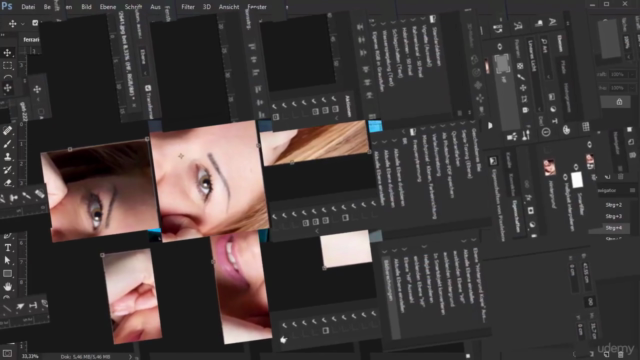Screen dimensions: 640x360
Task: Click the Dok: 5,46 MB status text
Action: point(85,356)
